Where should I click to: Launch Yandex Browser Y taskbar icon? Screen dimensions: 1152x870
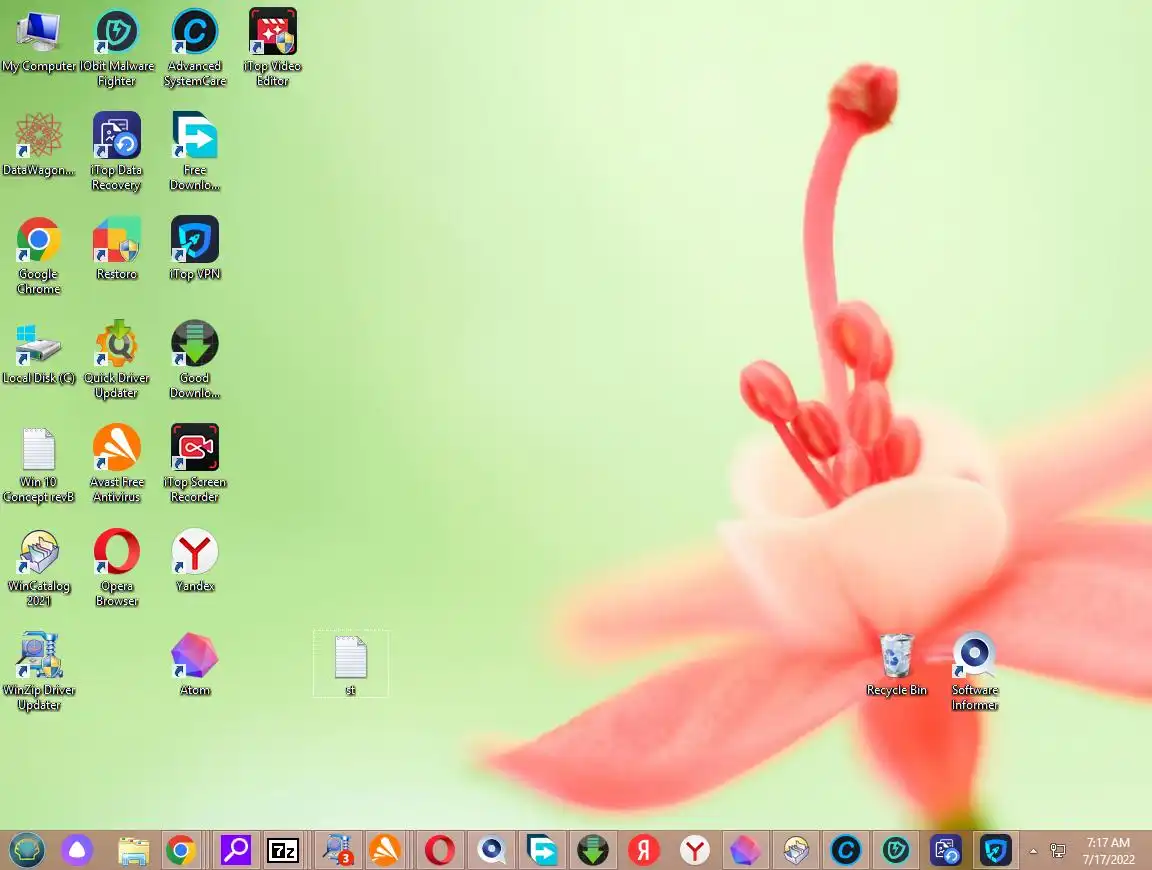[694, 851]
